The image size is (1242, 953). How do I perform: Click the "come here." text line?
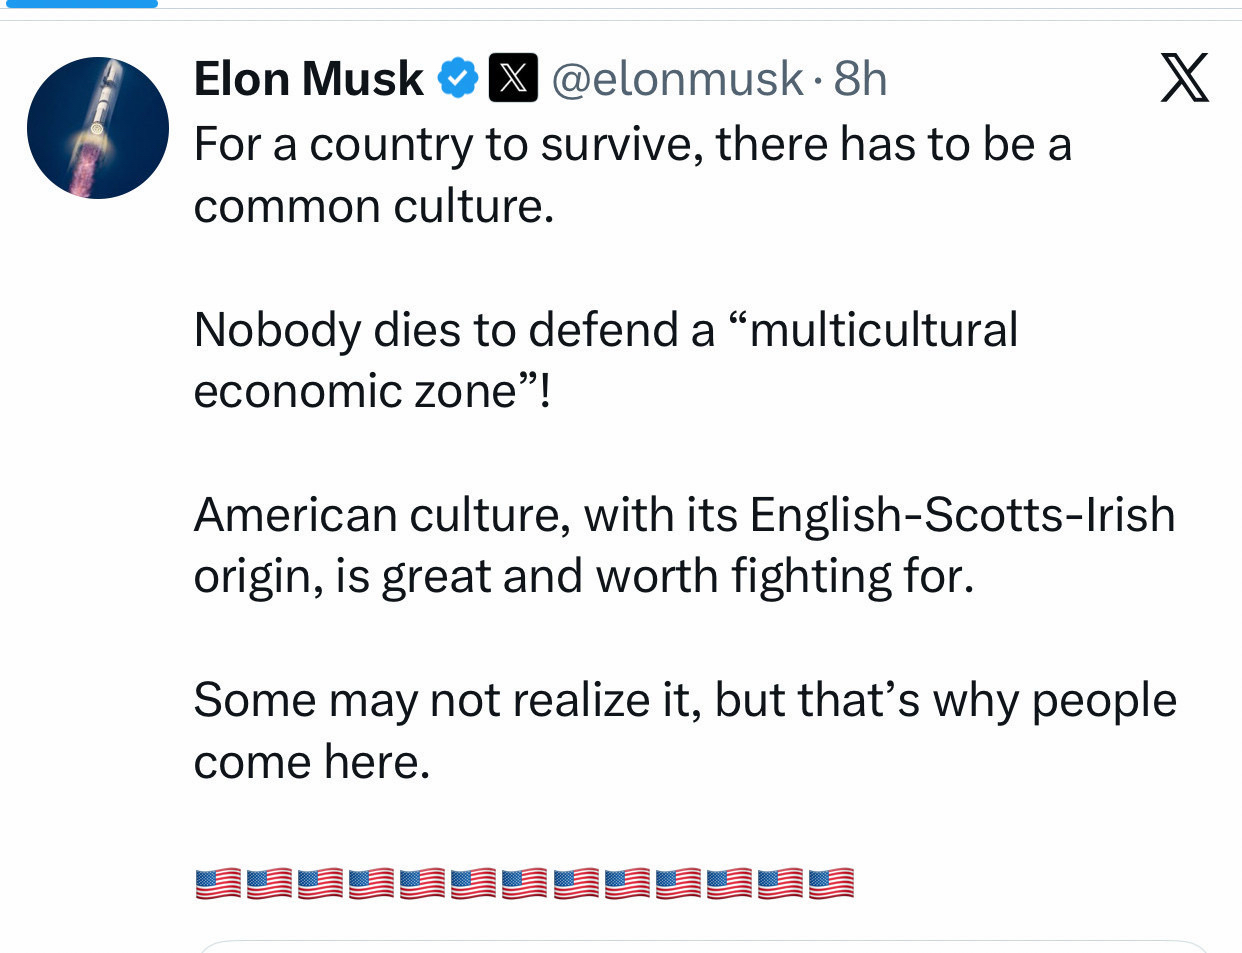coord(311,762)
